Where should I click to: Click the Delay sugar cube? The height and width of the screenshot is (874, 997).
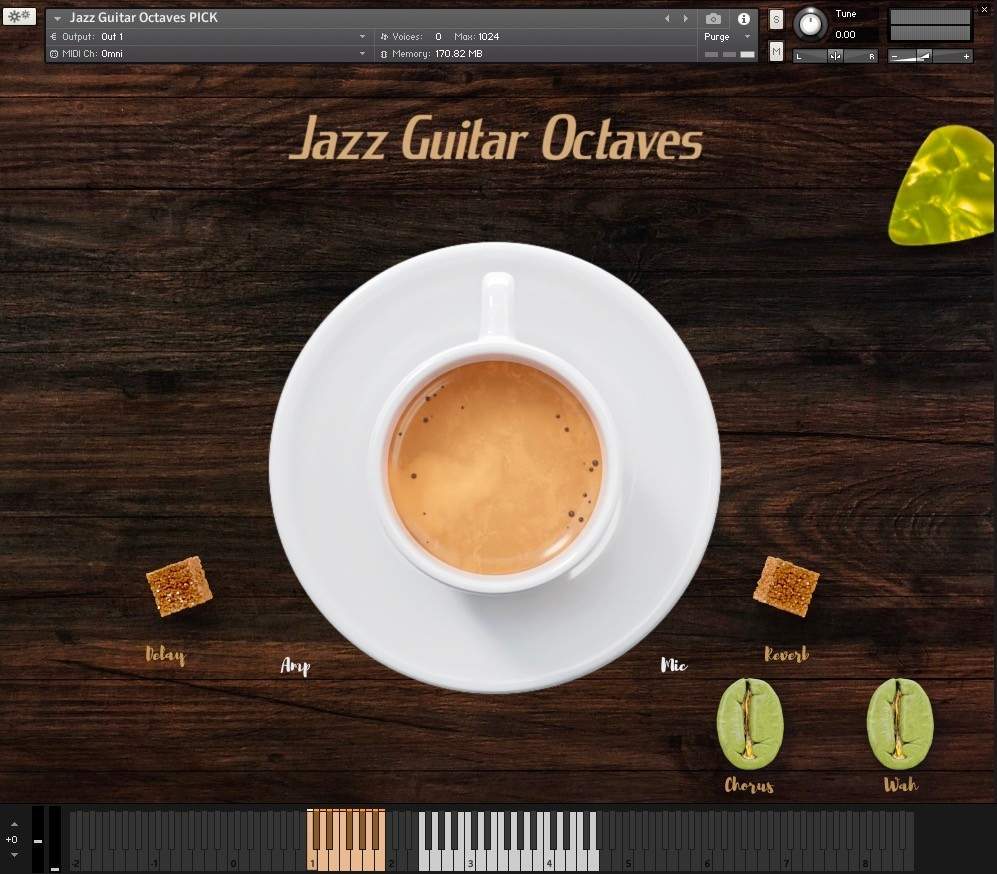coord(179,585)
